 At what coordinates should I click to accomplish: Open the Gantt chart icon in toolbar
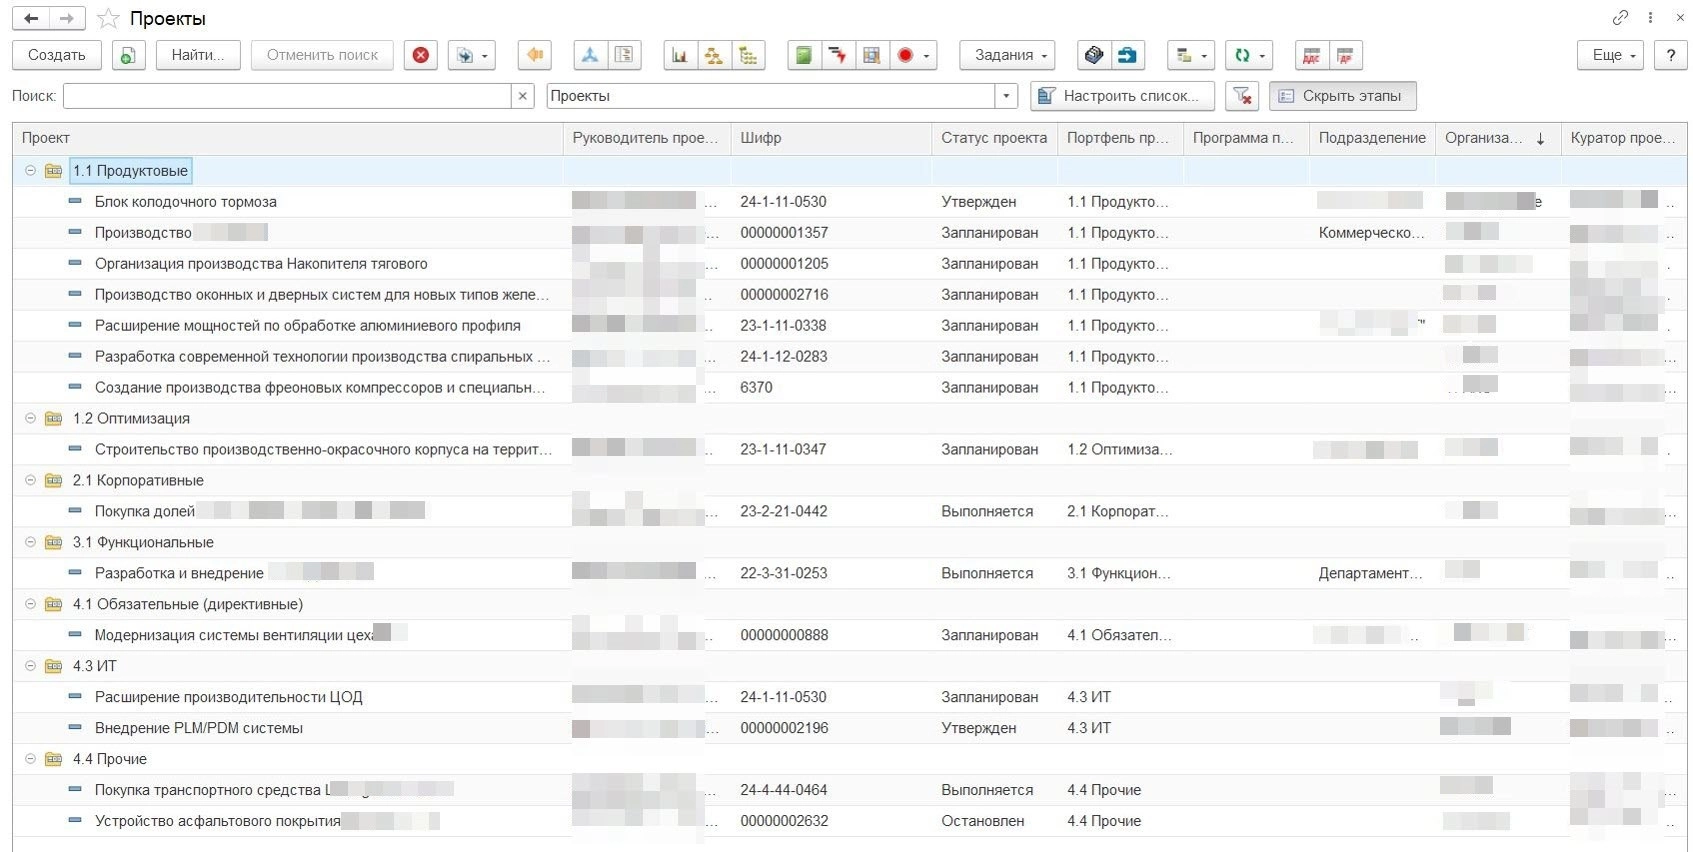click(x=679, y=56)
